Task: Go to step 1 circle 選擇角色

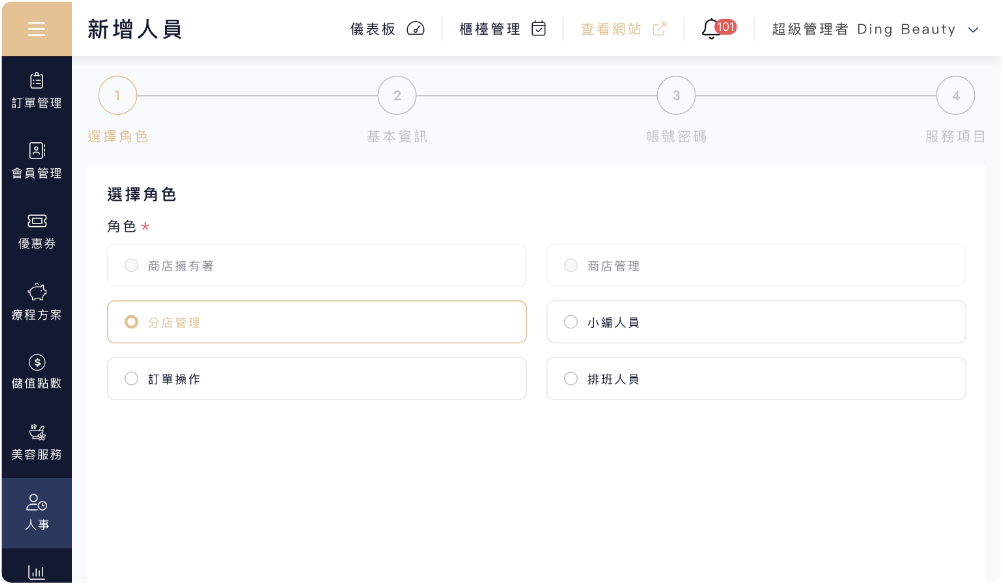Action: pos(117,95)
